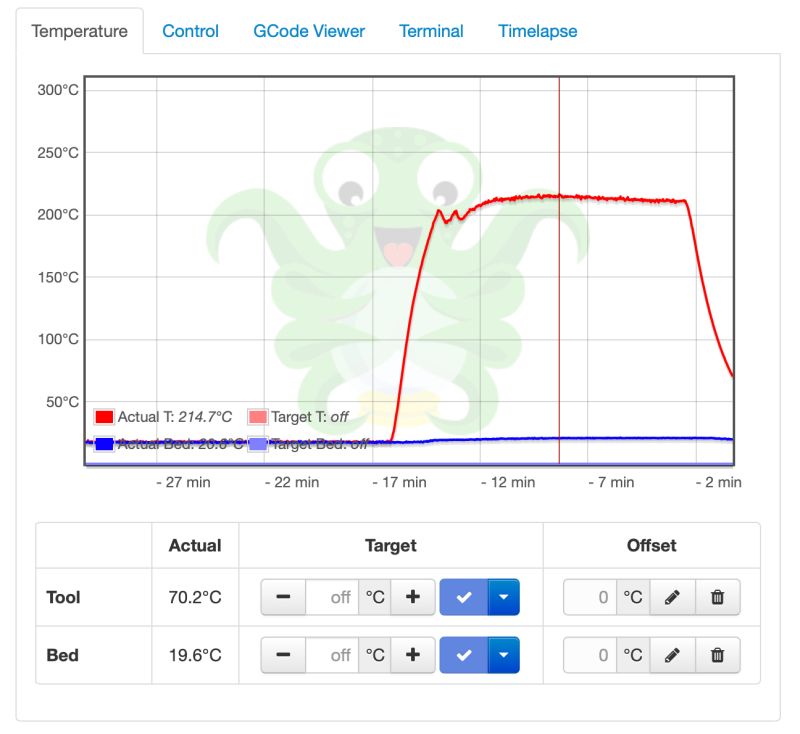The image size is (800, 734).
Task: Click the - 12 min axis label
Action: pos(508,482)
